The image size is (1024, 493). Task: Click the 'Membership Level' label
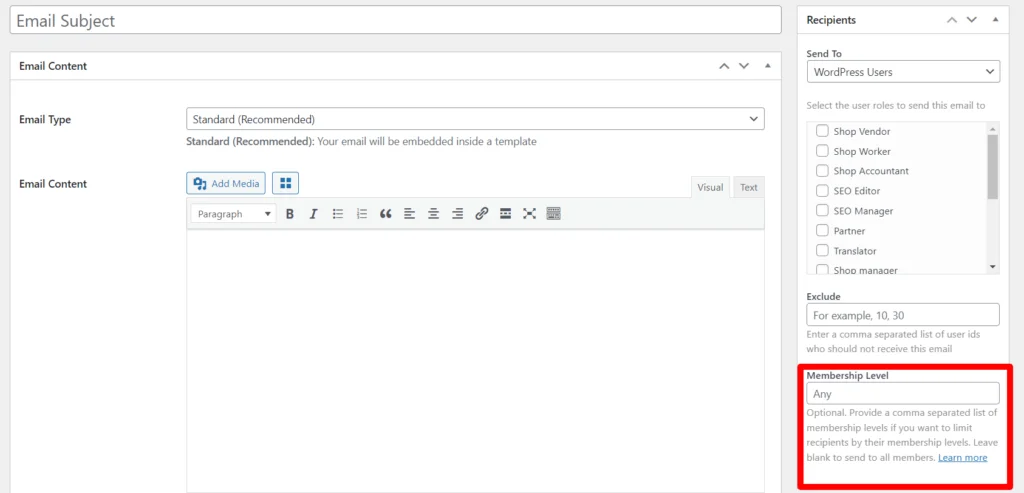tap(848, 375)
